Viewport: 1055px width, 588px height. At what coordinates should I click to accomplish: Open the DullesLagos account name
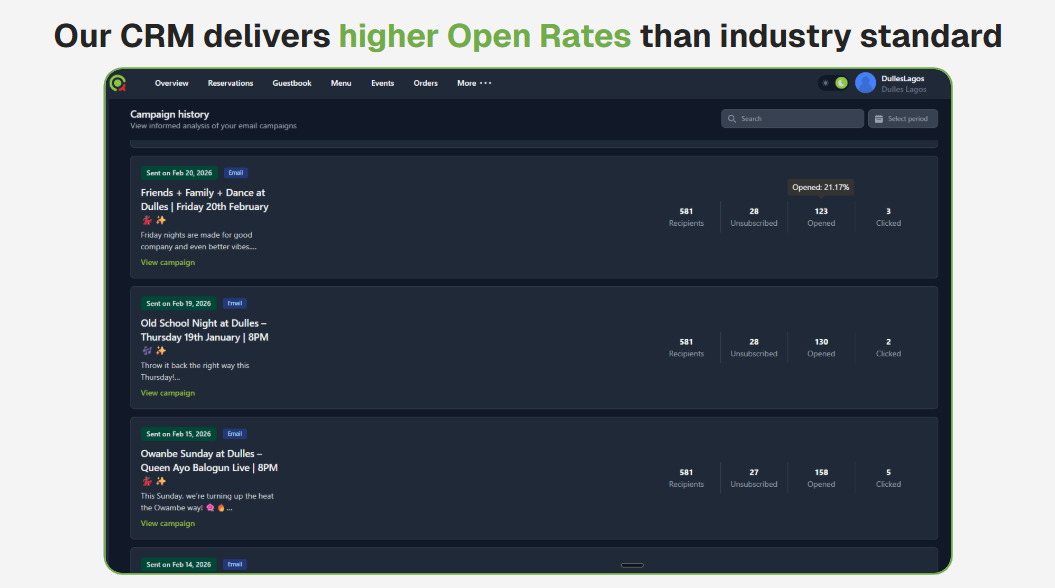point(903,79)
